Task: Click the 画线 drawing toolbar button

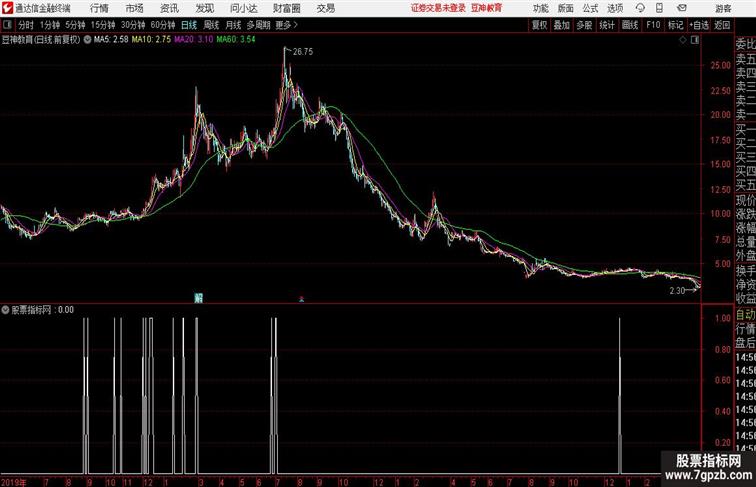Action: (630, 25)
